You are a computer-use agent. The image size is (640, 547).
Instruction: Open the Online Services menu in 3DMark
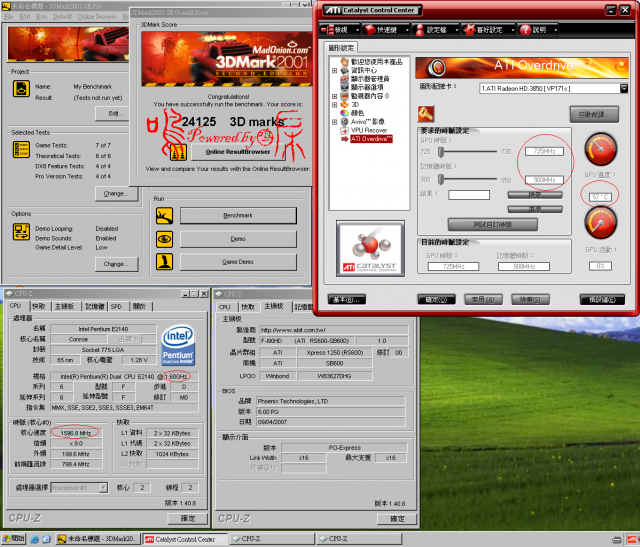(97, 17)
